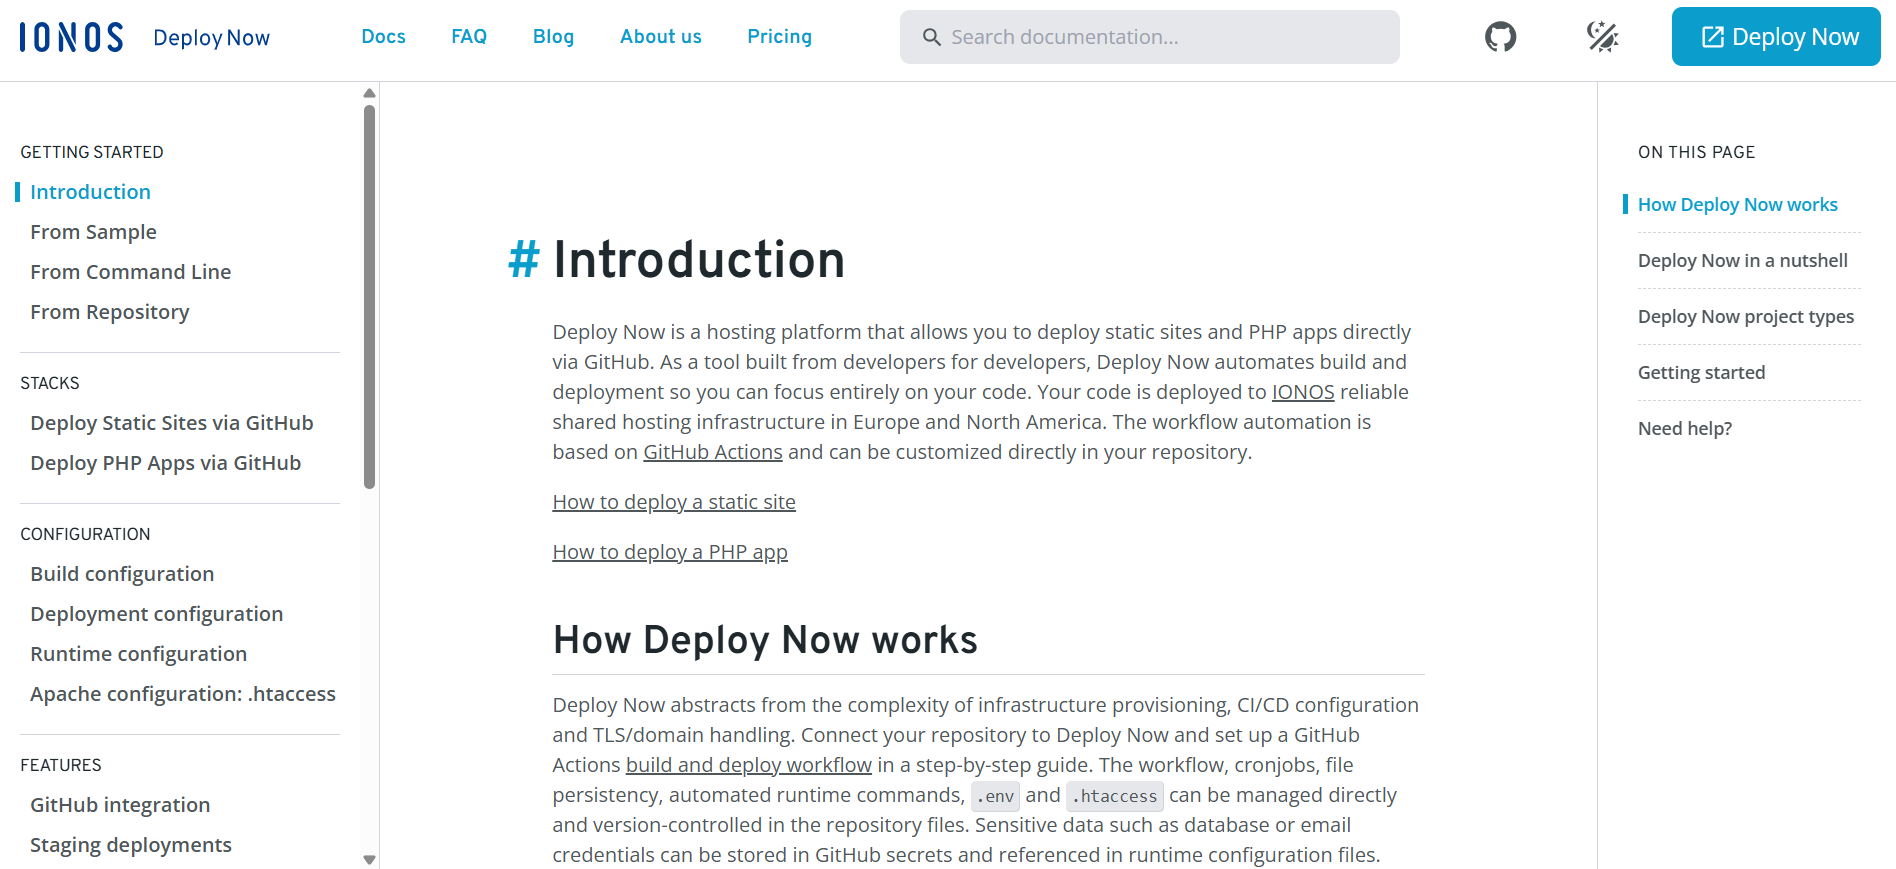Click the .env inline code
The width and height of the screenshot is (1896, 869).
point(995,796)
